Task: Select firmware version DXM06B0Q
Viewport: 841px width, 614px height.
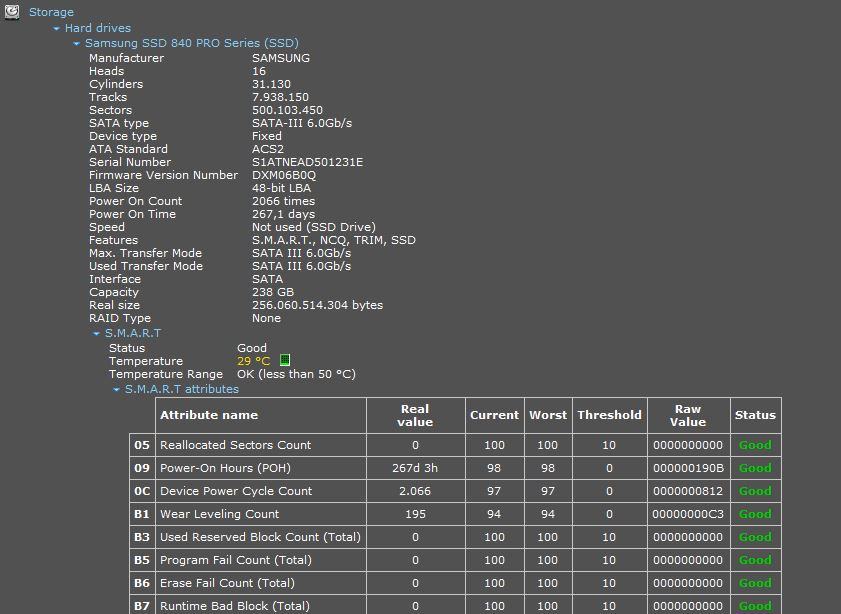Action: (x=284, y=175)
